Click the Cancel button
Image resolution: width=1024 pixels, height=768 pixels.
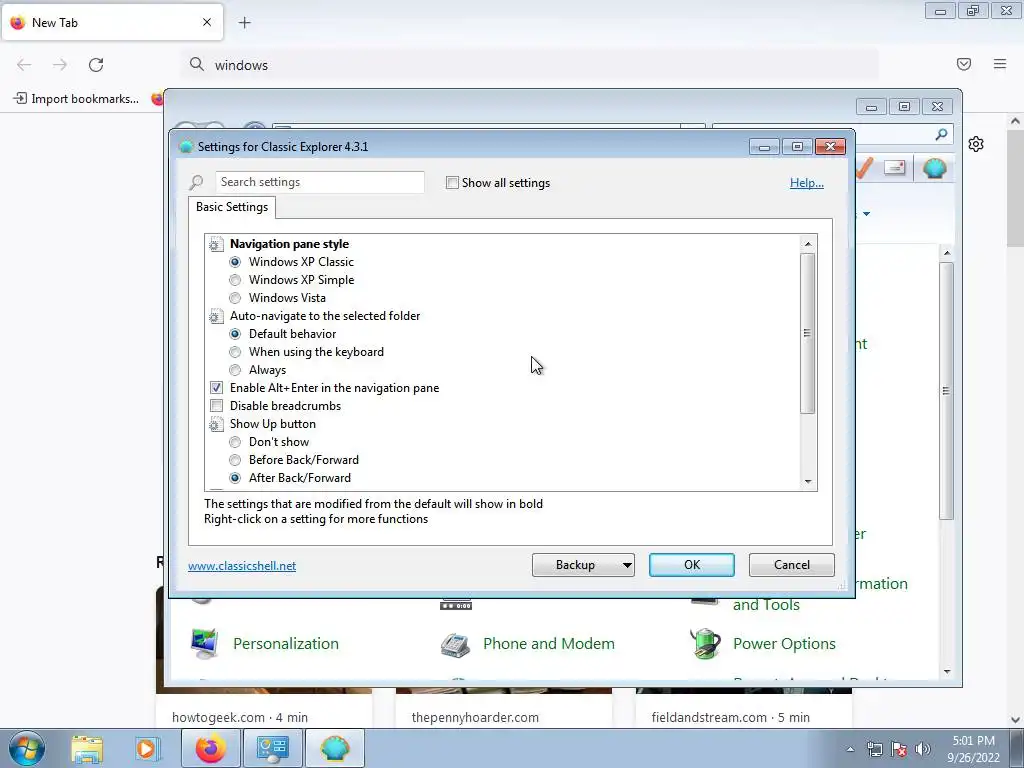coord(792,565)
